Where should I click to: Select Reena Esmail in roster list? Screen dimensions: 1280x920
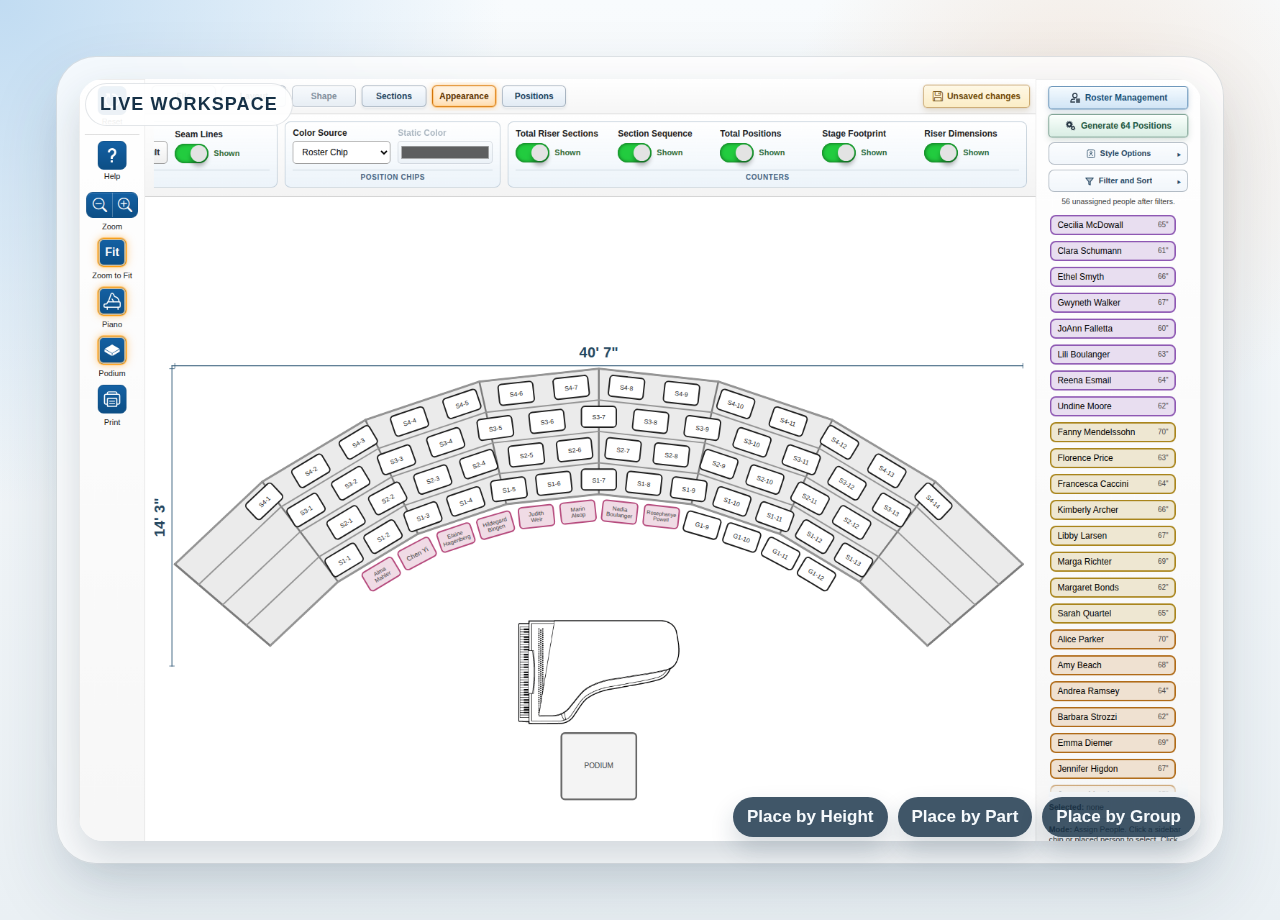pyautogui.click(x=1113, y=381)
